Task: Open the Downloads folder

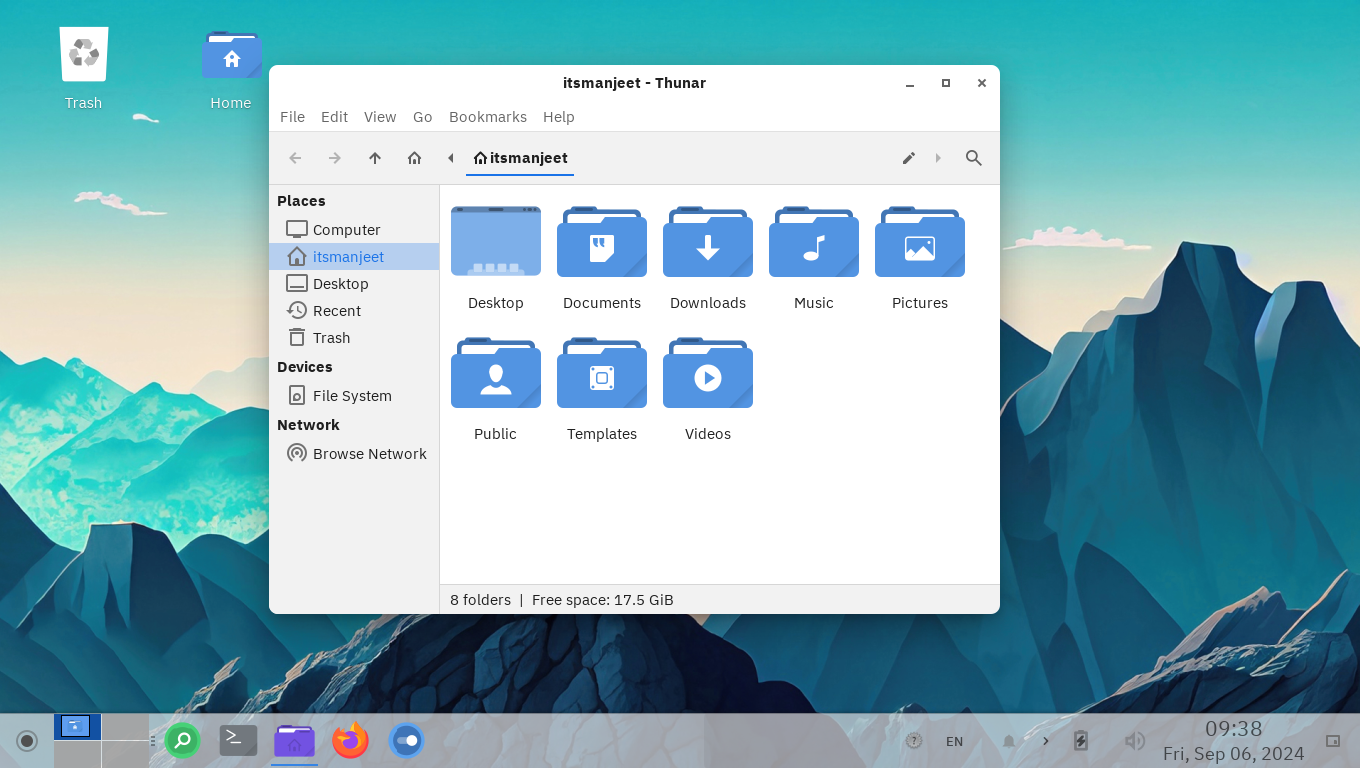Action: [708, 242]
